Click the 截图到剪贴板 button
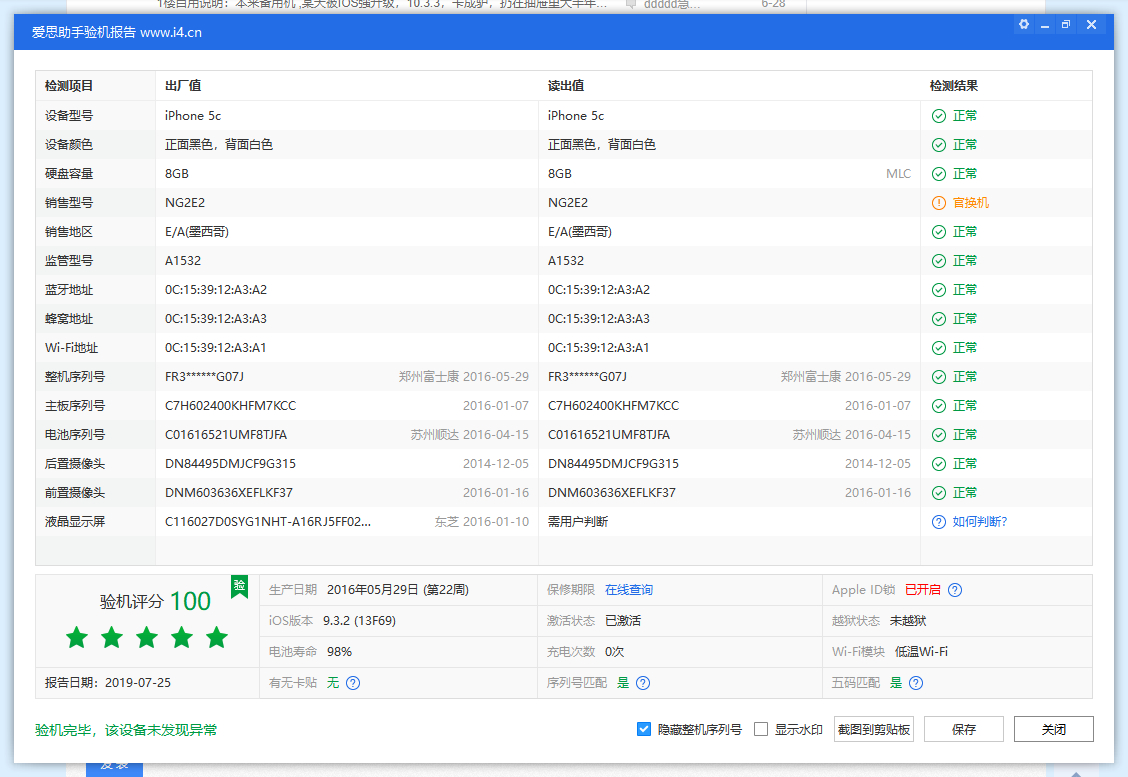Image resolution: width=1128 pixels, height=777 pixels. coord(874,730)
